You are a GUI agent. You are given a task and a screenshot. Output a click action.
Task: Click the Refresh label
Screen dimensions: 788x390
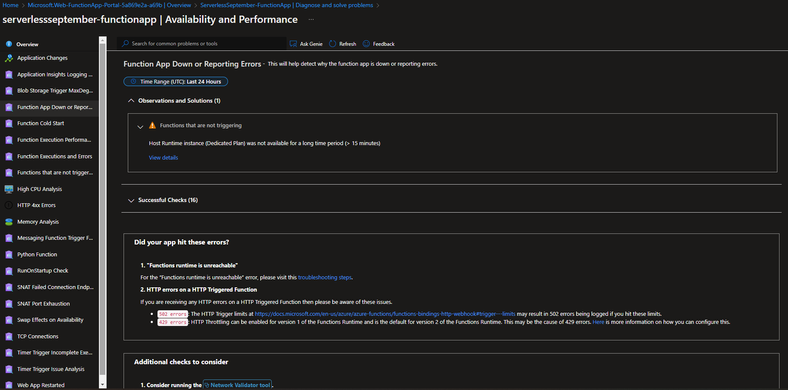point(347,44)
